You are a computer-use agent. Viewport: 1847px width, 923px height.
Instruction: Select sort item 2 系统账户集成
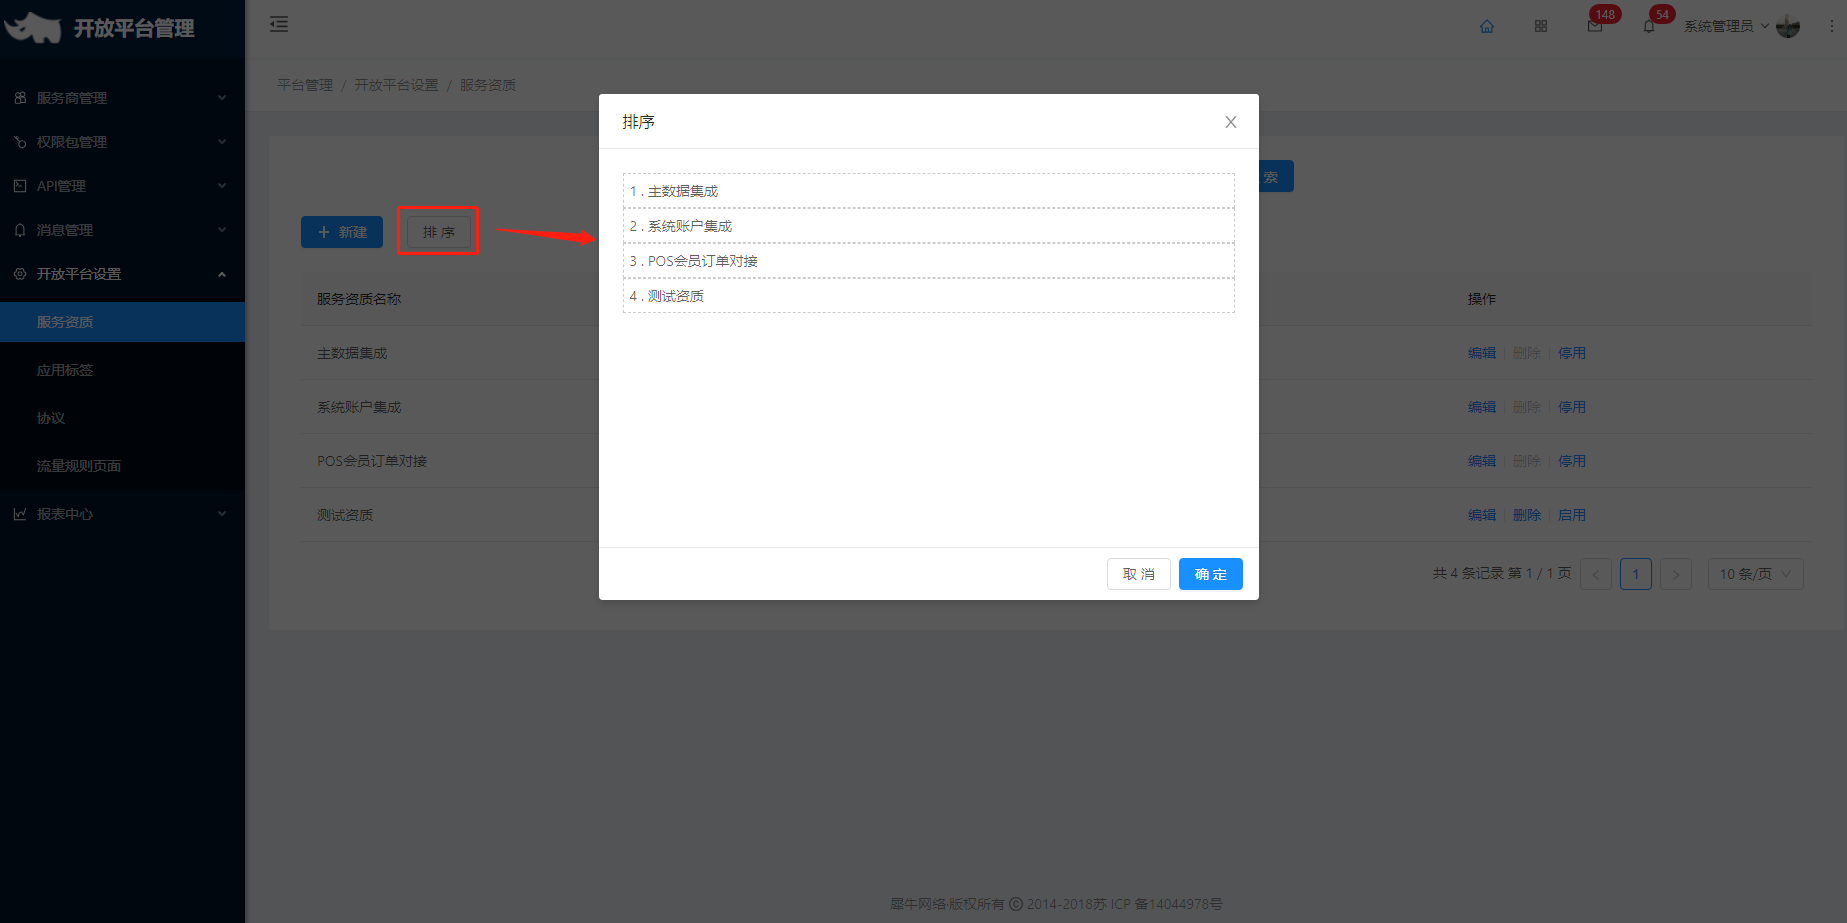(x=929, y=226)
